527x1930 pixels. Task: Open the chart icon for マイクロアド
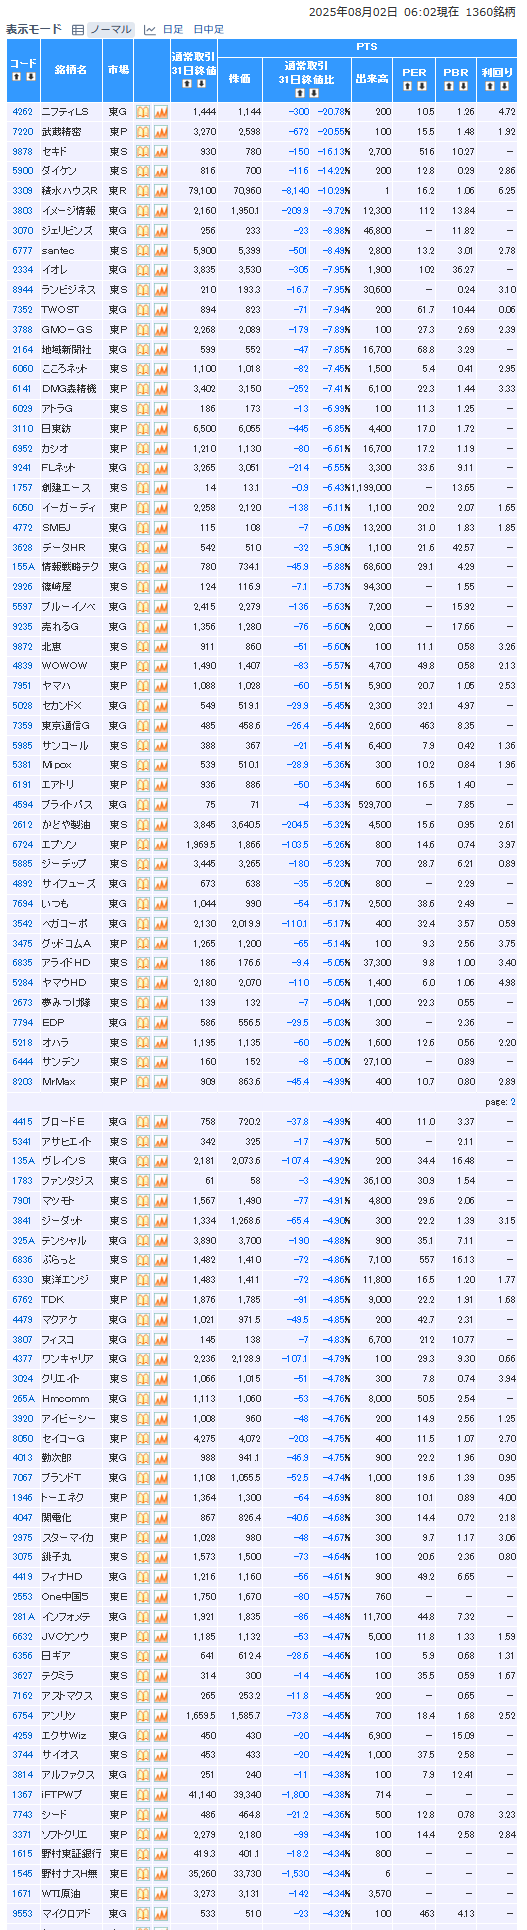click(x=160, y=1913)
